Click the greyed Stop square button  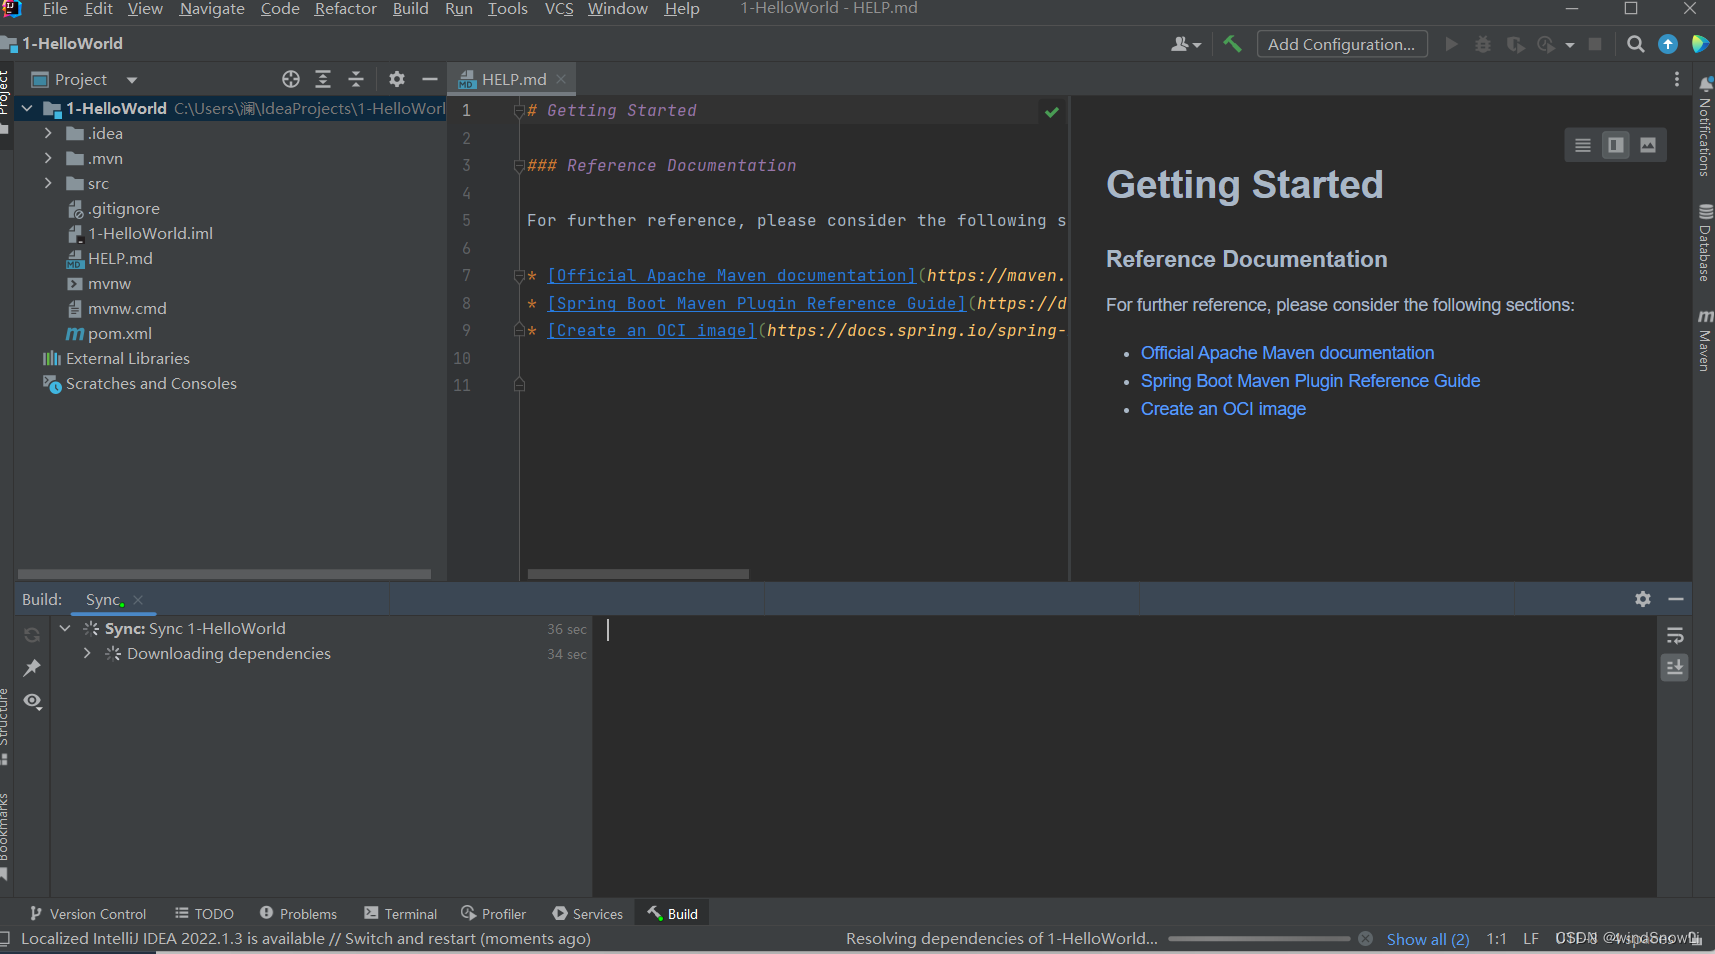pos(1595,44)
